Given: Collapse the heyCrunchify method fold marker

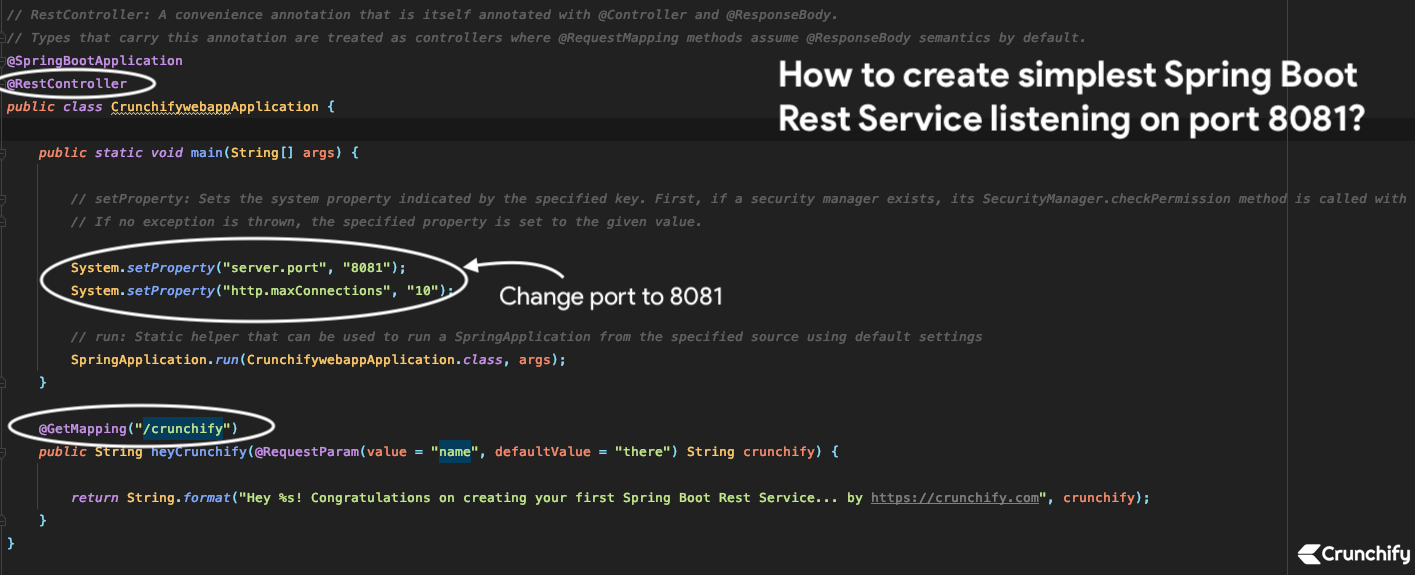Looking at the screenshot, I should (5, 452).
